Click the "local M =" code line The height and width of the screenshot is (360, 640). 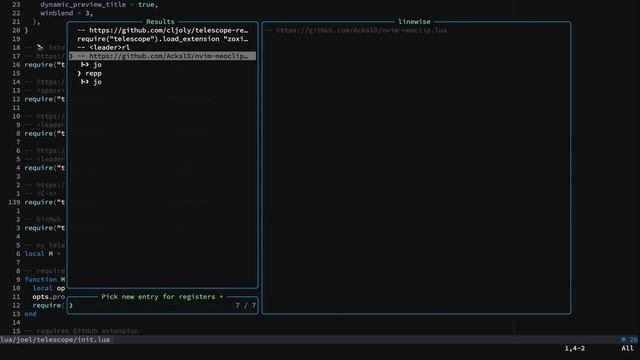tap(42, 253)
